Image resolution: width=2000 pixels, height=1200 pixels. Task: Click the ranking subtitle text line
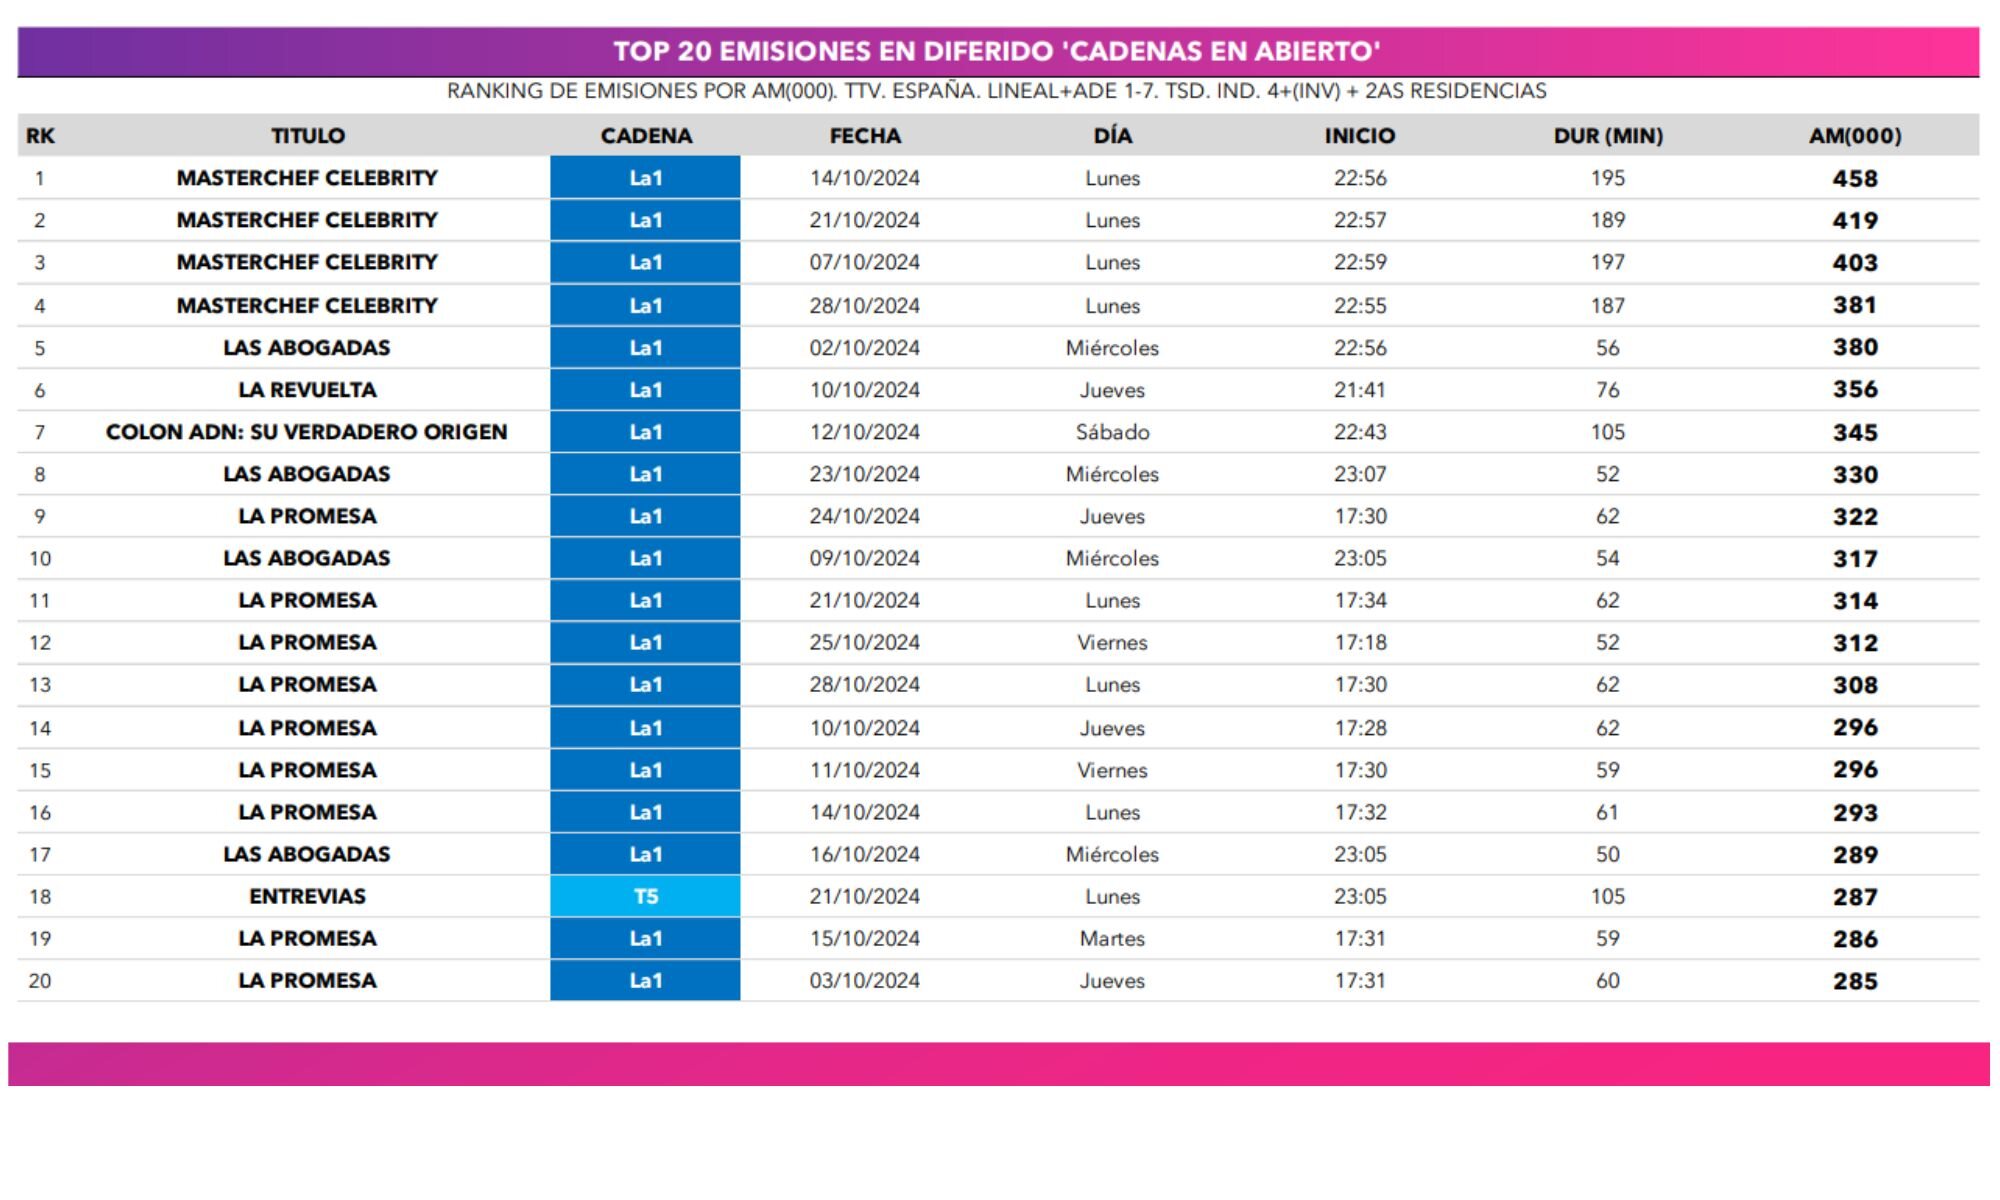(x=996, y=91)
